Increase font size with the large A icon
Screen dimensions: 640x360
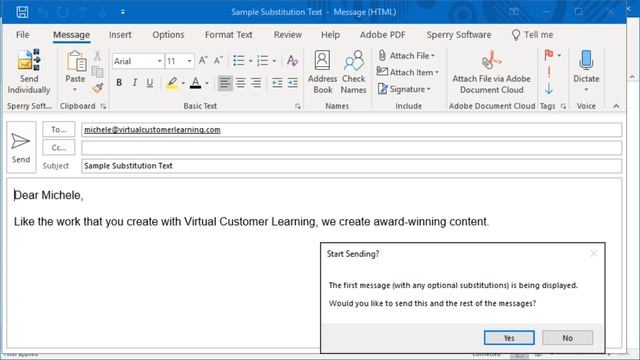(203, 61)
